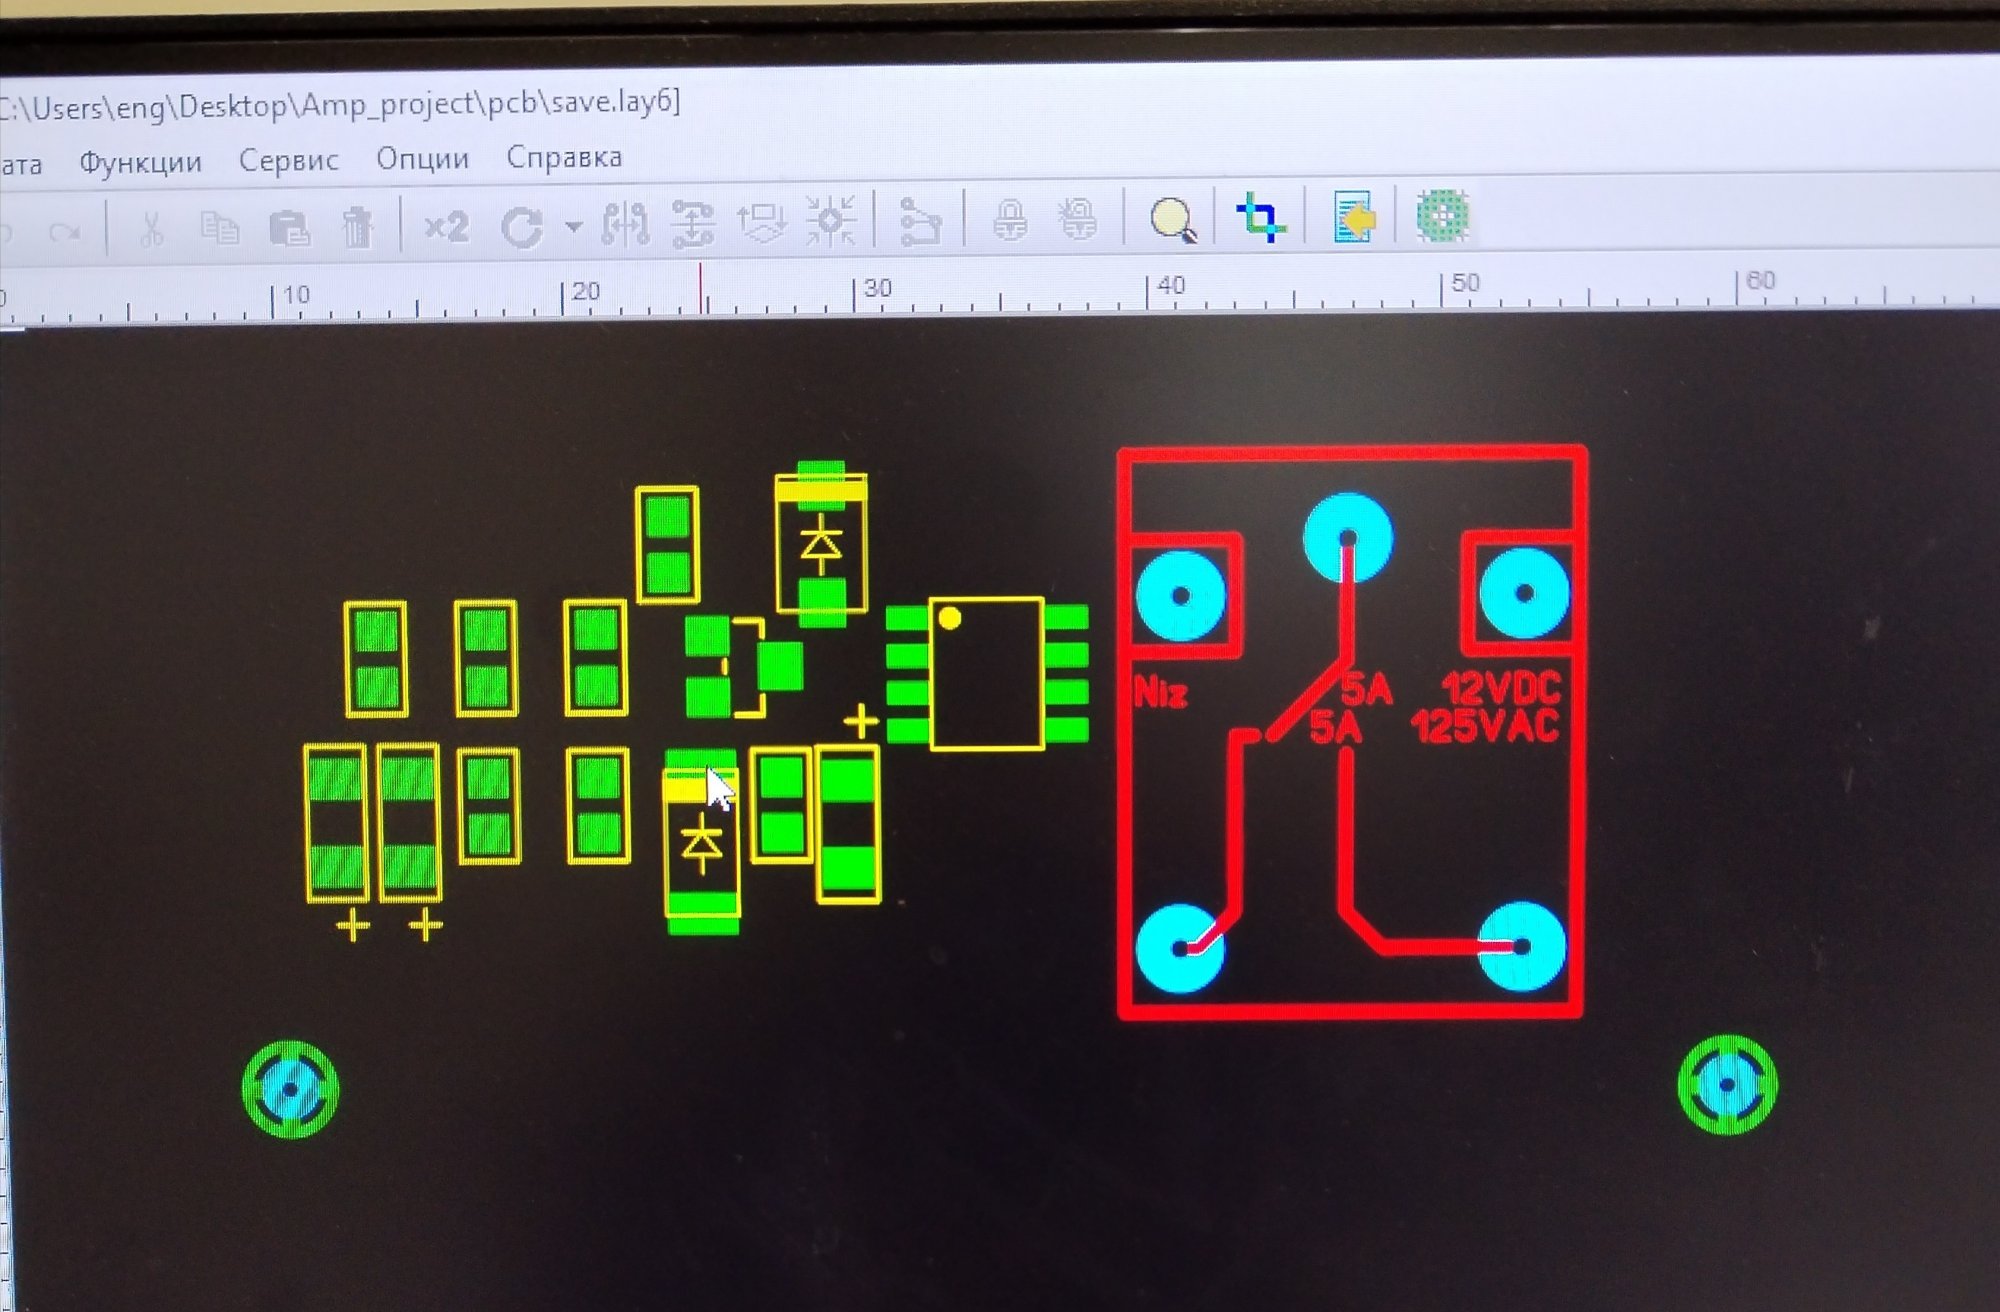Screen dimensions: 2000x1312
Task: Click the x2 duplicate icon
Action: tap(446, 227)
